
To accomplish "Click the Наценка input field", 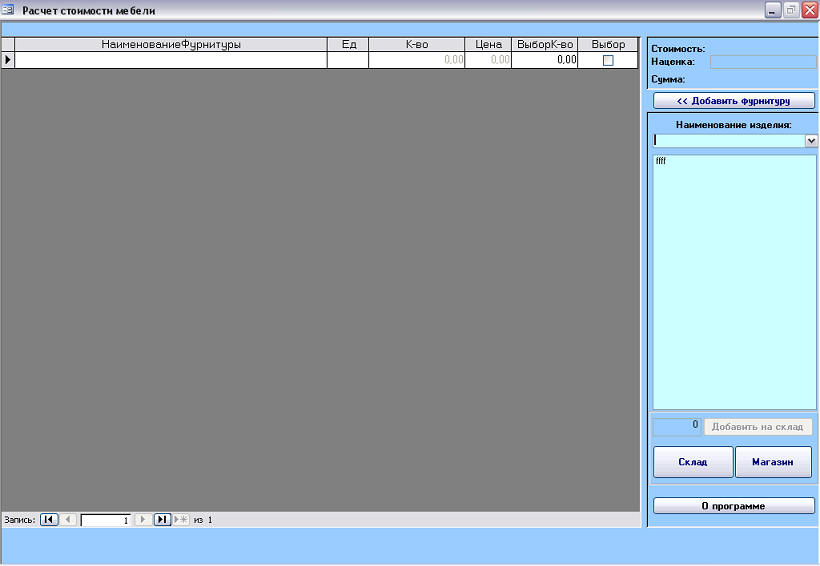I will point(762,62).
